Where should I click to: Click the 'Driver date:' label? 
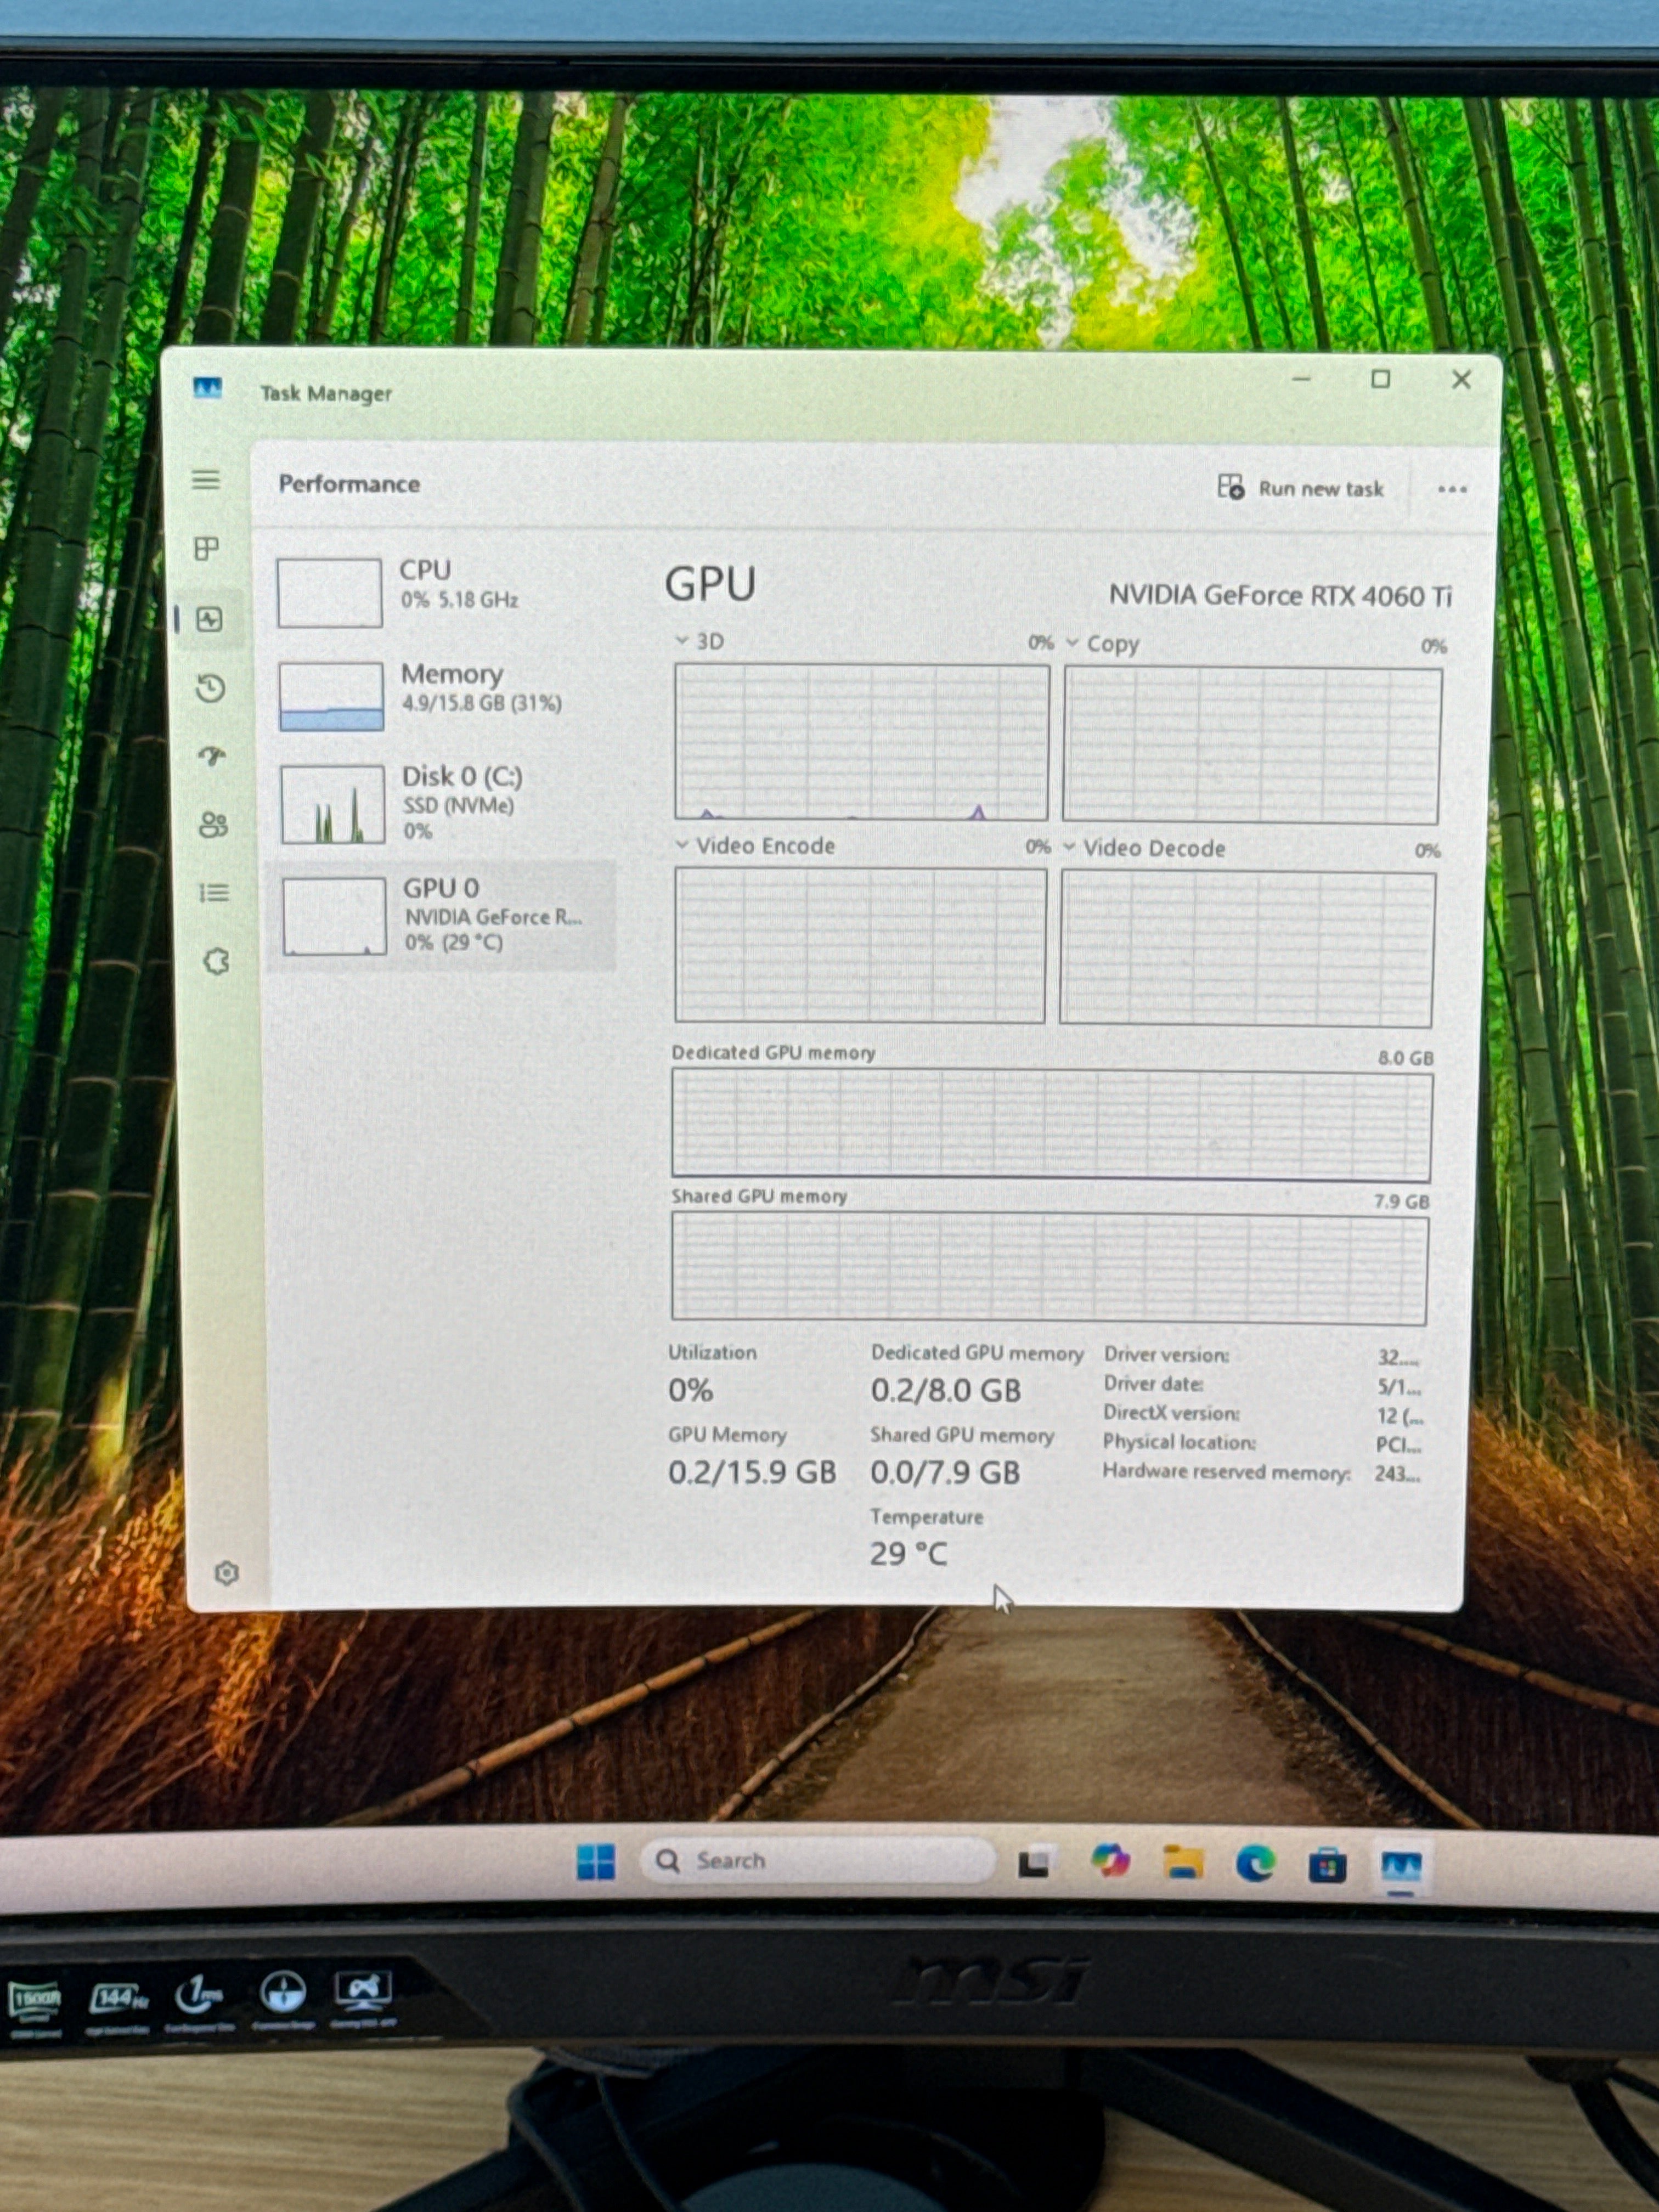tap(1153, 1384)
